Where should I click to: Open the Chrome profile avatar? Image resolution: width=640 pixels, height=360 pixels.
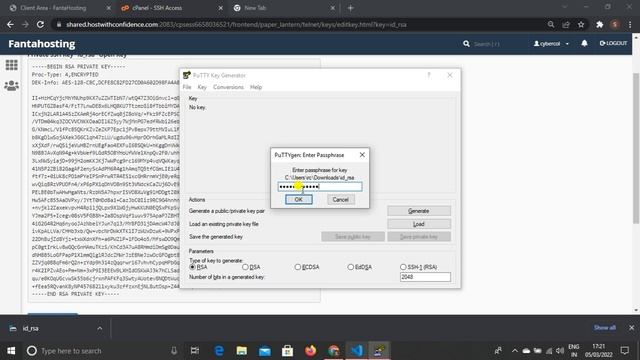615,24
